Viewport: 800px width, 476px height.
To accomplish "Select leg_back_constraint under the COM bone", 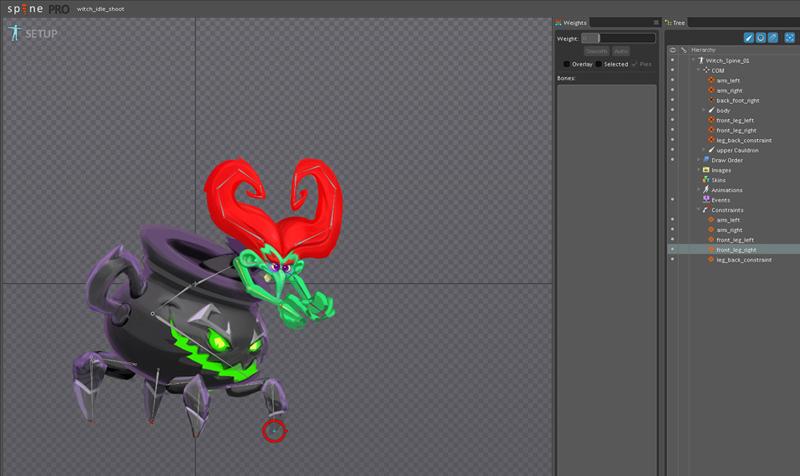I will [744, 140].
